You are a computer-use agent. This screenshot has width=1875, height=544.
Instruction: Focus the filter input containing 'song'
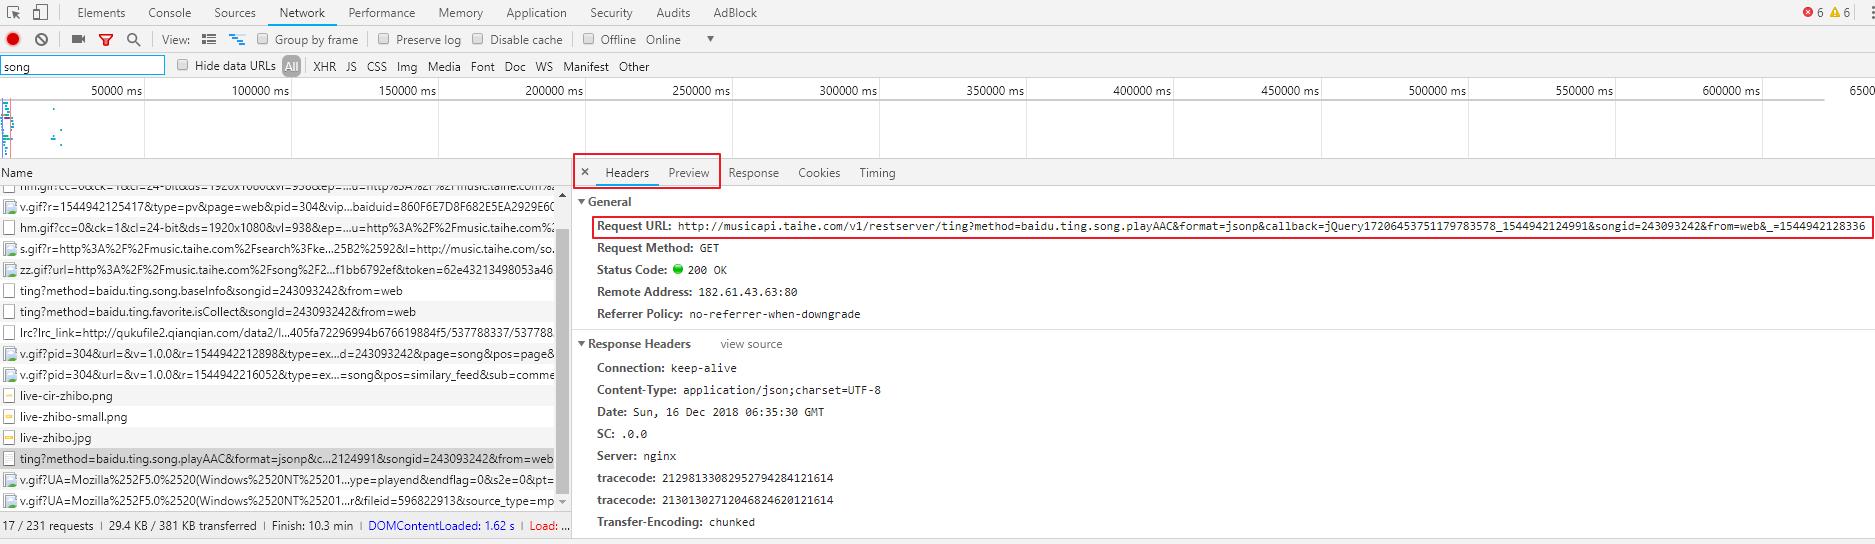[x=82, y=66]
